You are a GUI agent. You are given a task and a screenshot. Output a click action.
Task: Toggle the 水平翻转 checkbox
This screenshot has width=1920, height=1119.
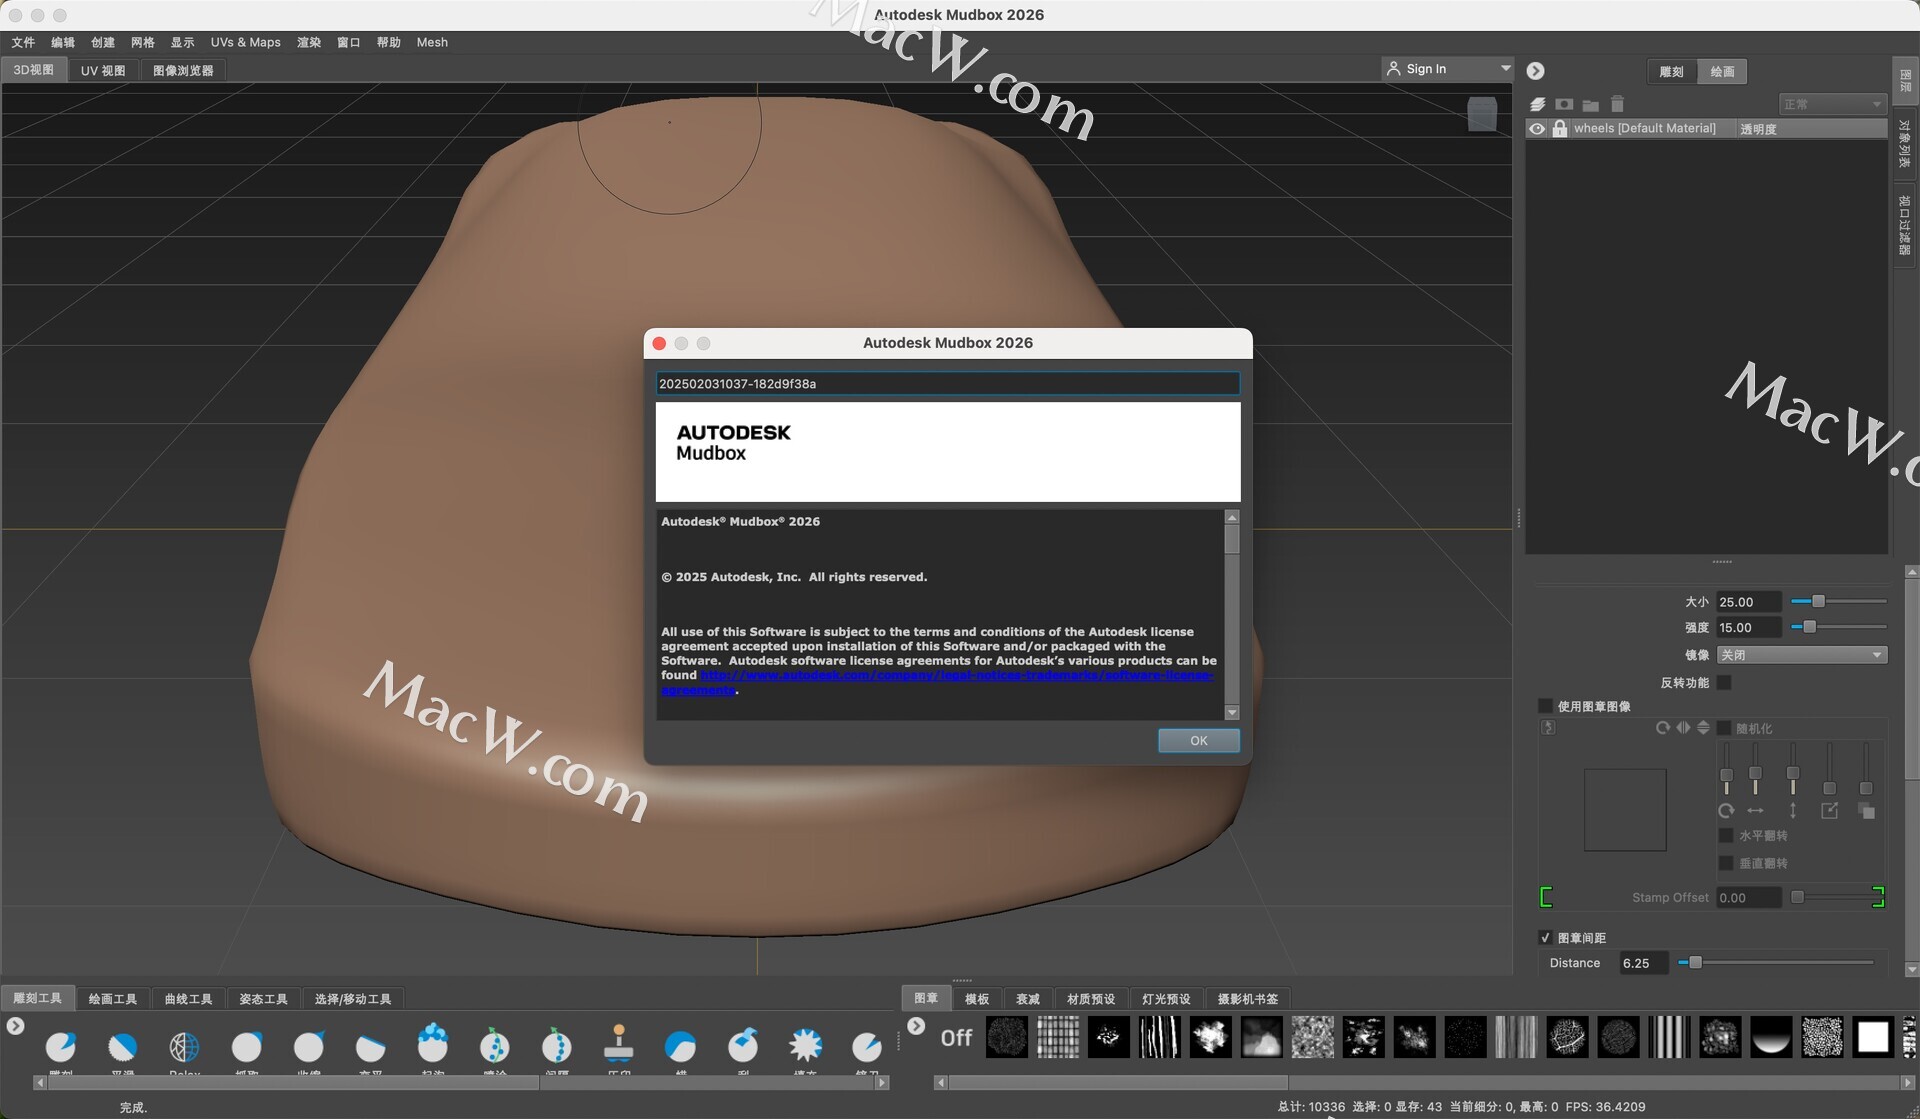pos(1726,835)
